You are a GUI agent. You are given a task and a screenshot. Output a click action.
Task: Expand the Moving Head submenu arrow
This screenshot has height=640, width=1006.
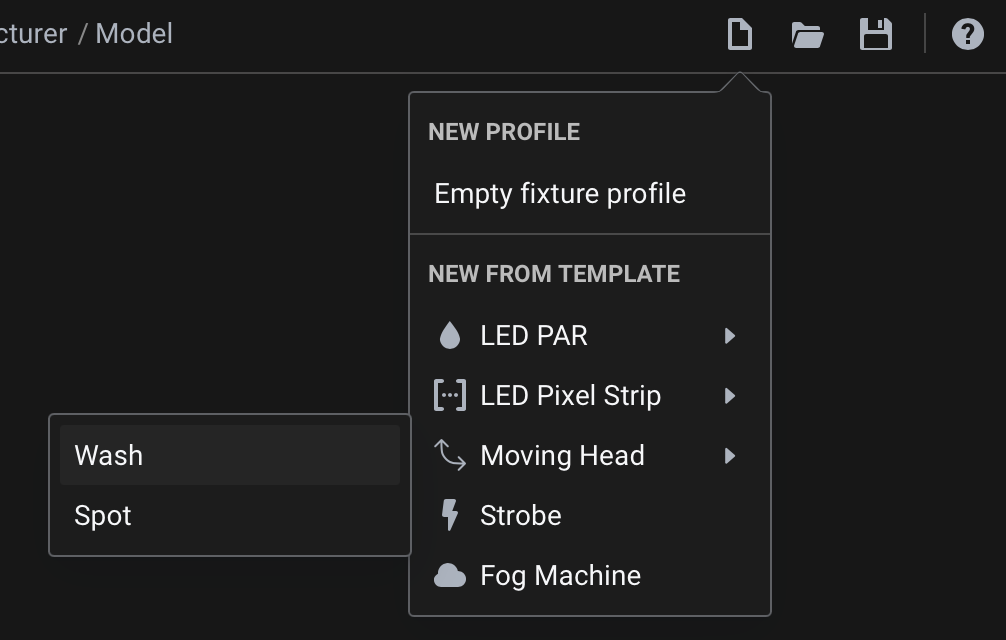pos(729,455)
